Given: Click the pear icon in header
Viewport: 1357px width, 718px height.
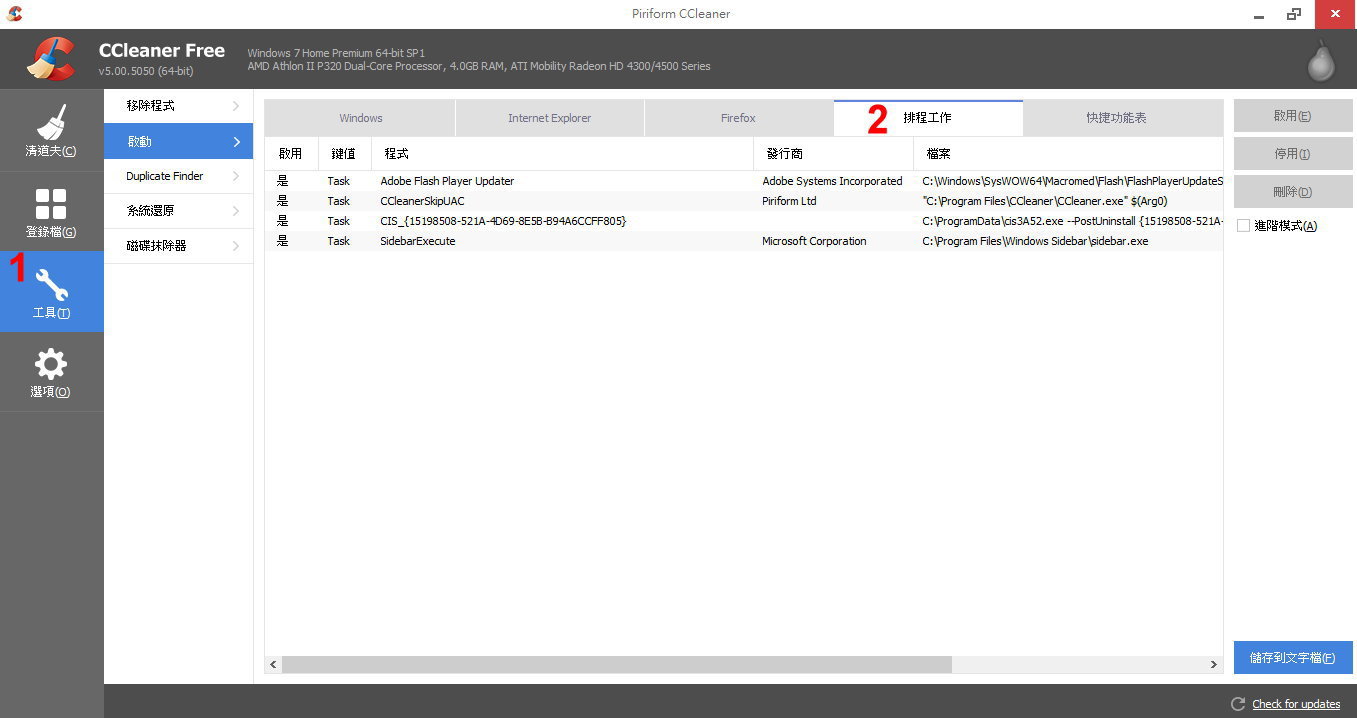Looking at the screenshot, I should click(x=1321, y=60).
